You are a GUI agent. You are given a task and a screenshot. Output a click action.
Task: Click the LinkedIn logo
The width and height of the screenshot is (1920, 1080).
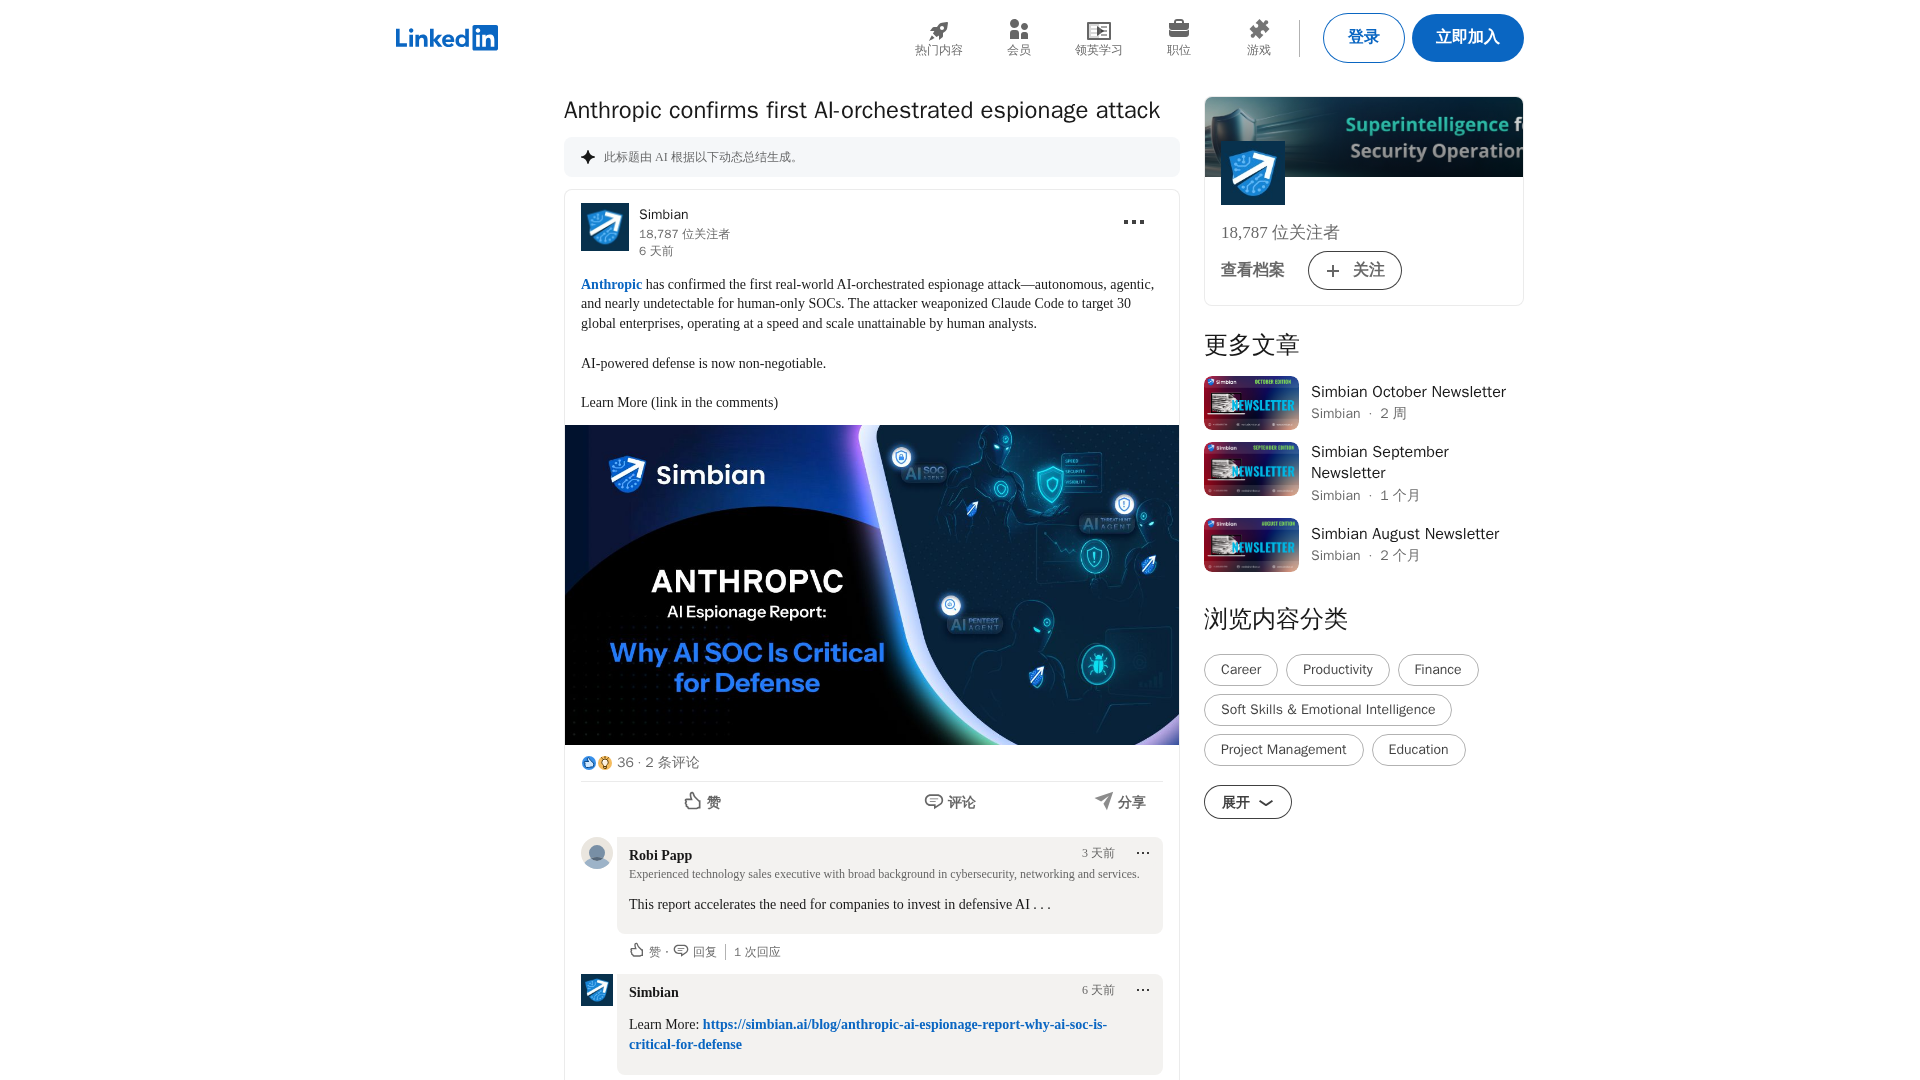tap(446, 38)
